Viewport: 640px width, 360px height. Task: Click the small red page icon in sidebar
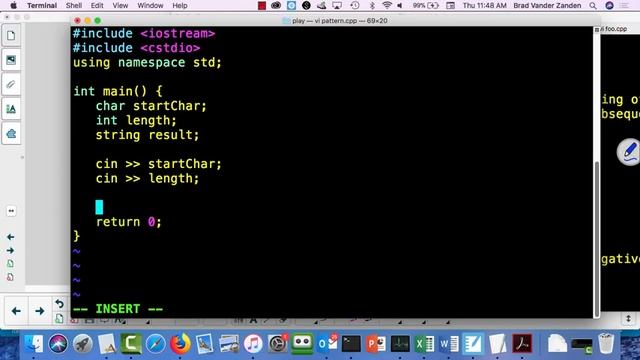10,277
